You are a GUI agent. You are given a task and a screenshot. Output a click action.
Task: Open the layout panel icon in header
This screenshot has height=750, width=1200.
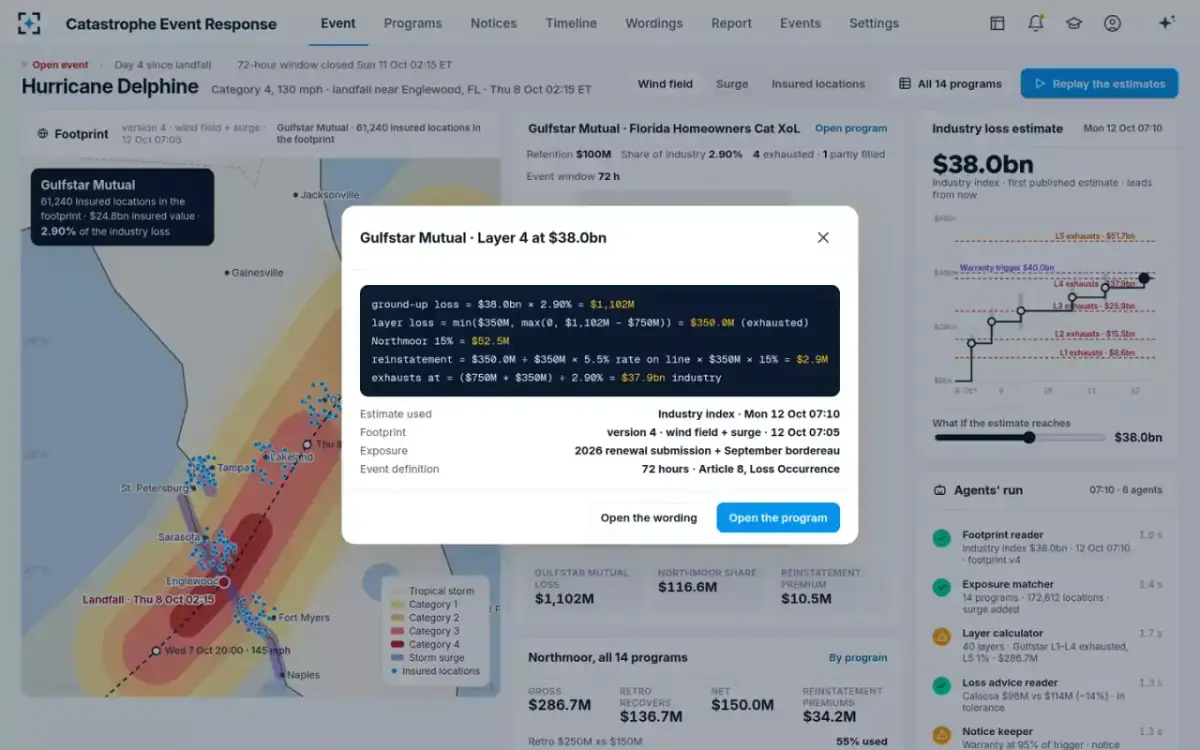[x=997, y=23]
